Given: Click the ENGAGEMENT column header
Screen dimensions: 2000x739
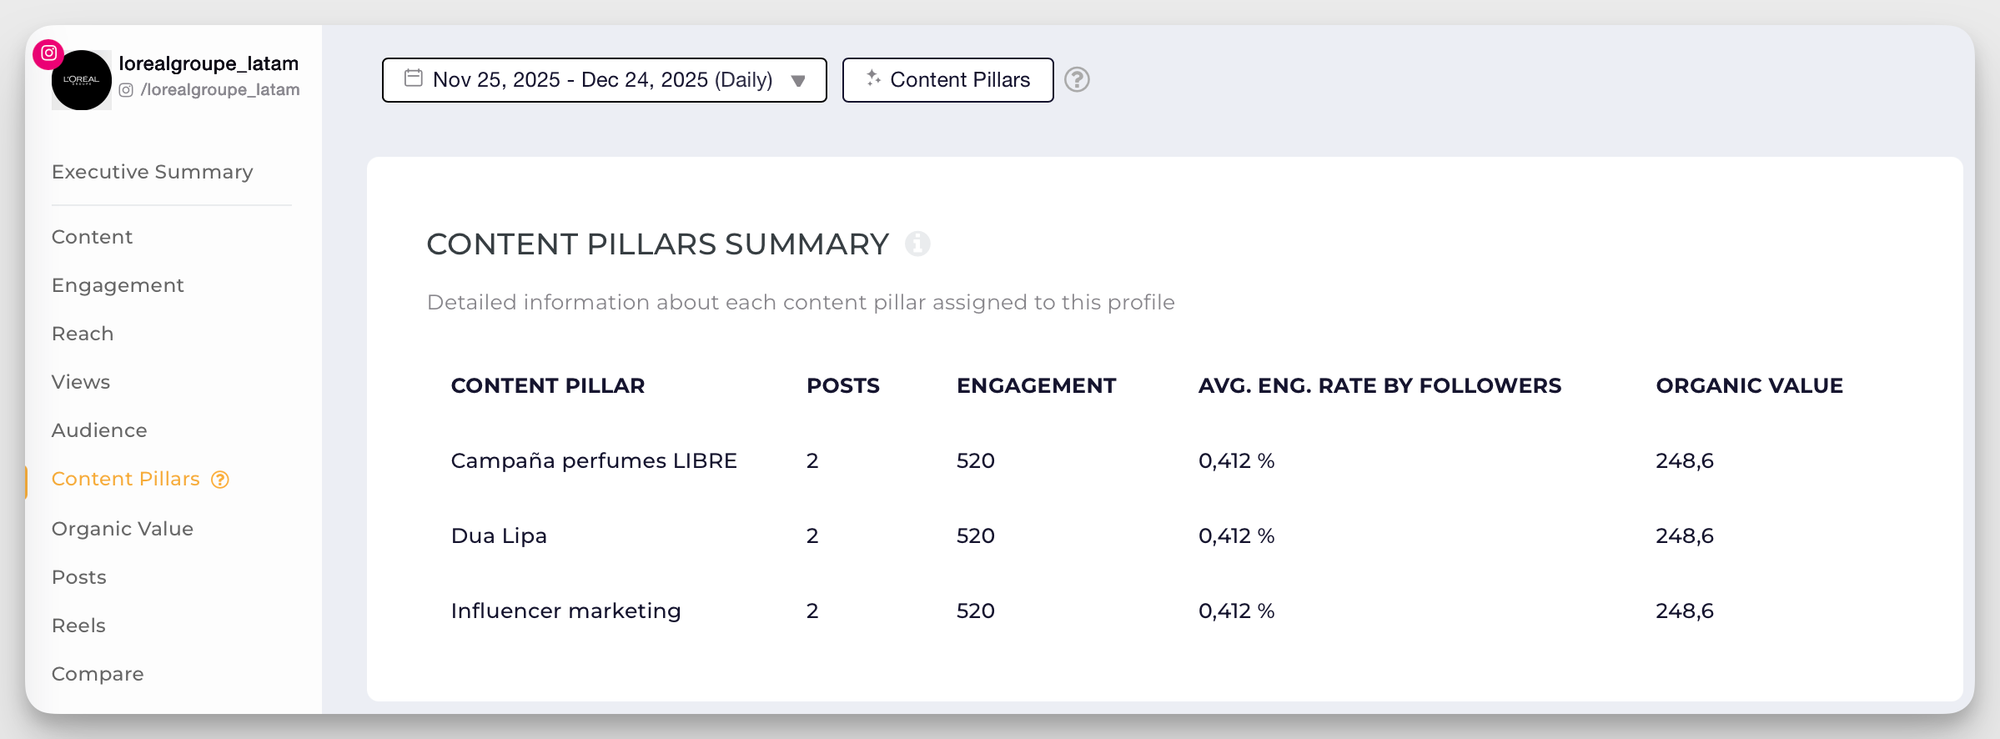Looking at the screenshot, I should point(1036,386).
